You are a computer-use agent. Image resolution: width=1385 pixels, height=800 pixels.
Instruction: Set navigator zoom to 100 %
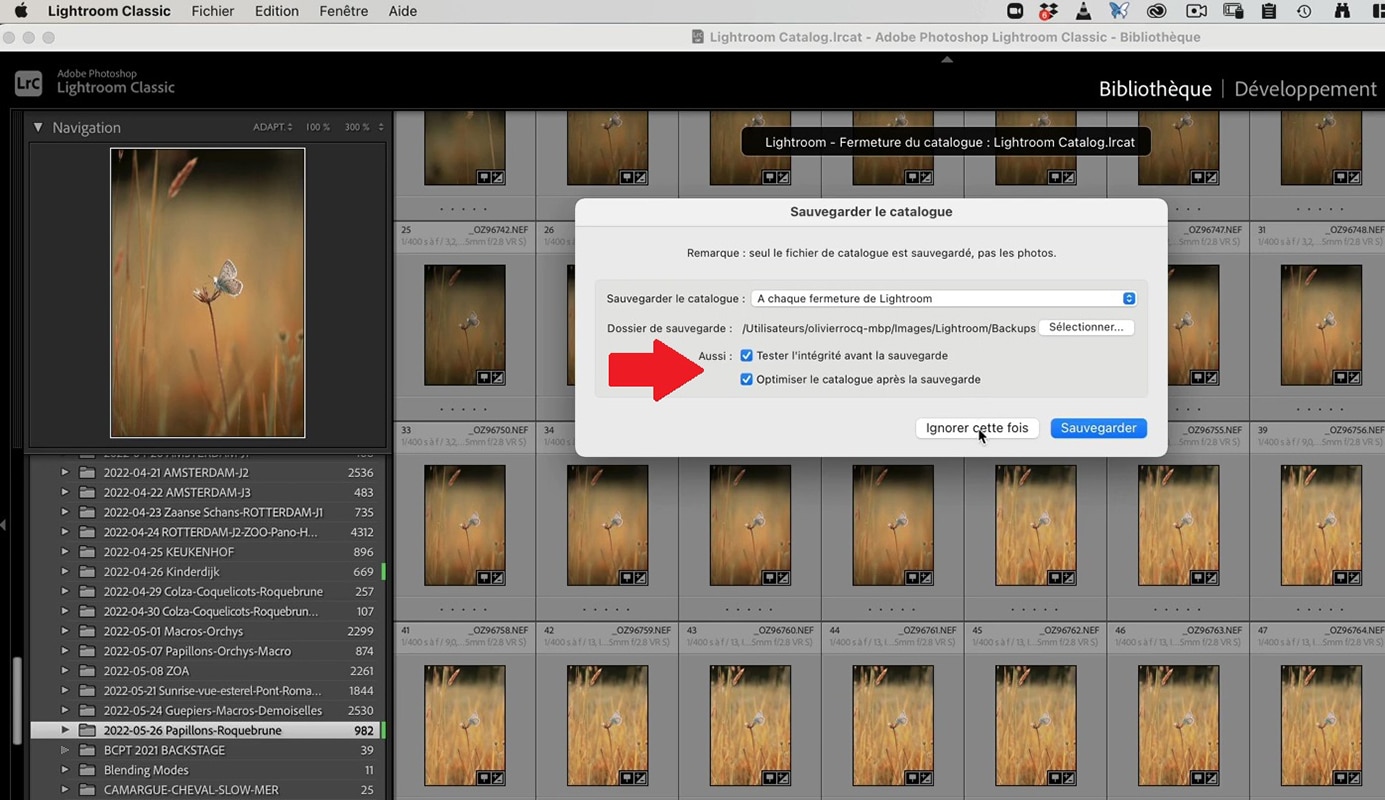click(318, 127)
